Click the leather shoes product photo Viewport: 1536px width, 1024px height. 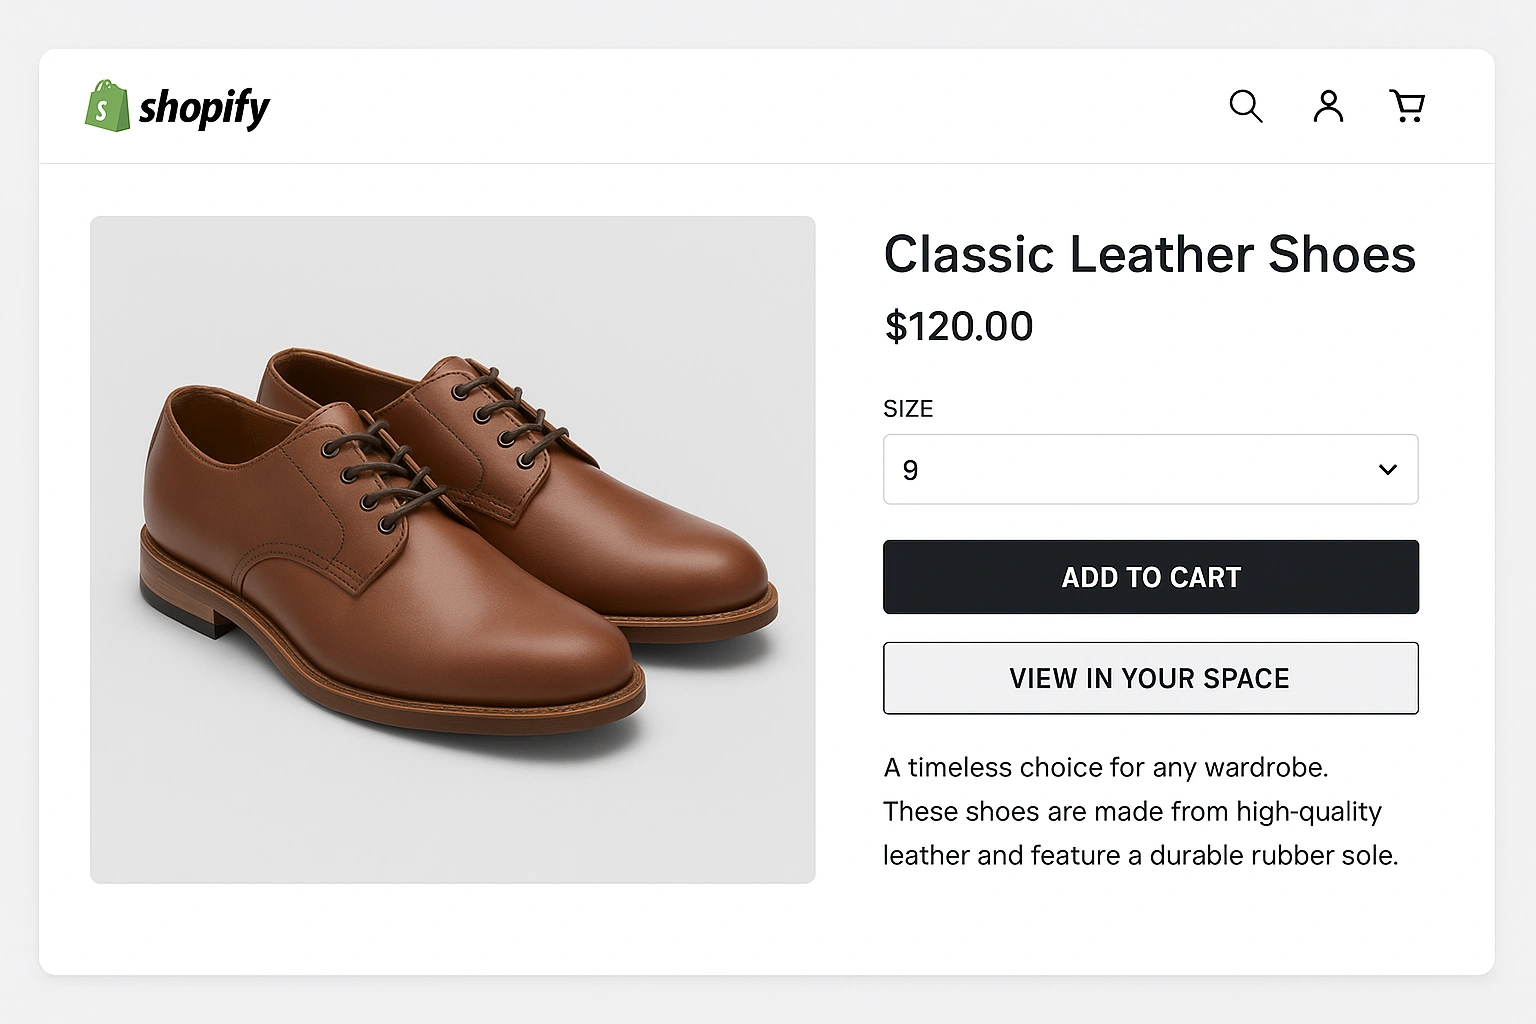[452, 549]
